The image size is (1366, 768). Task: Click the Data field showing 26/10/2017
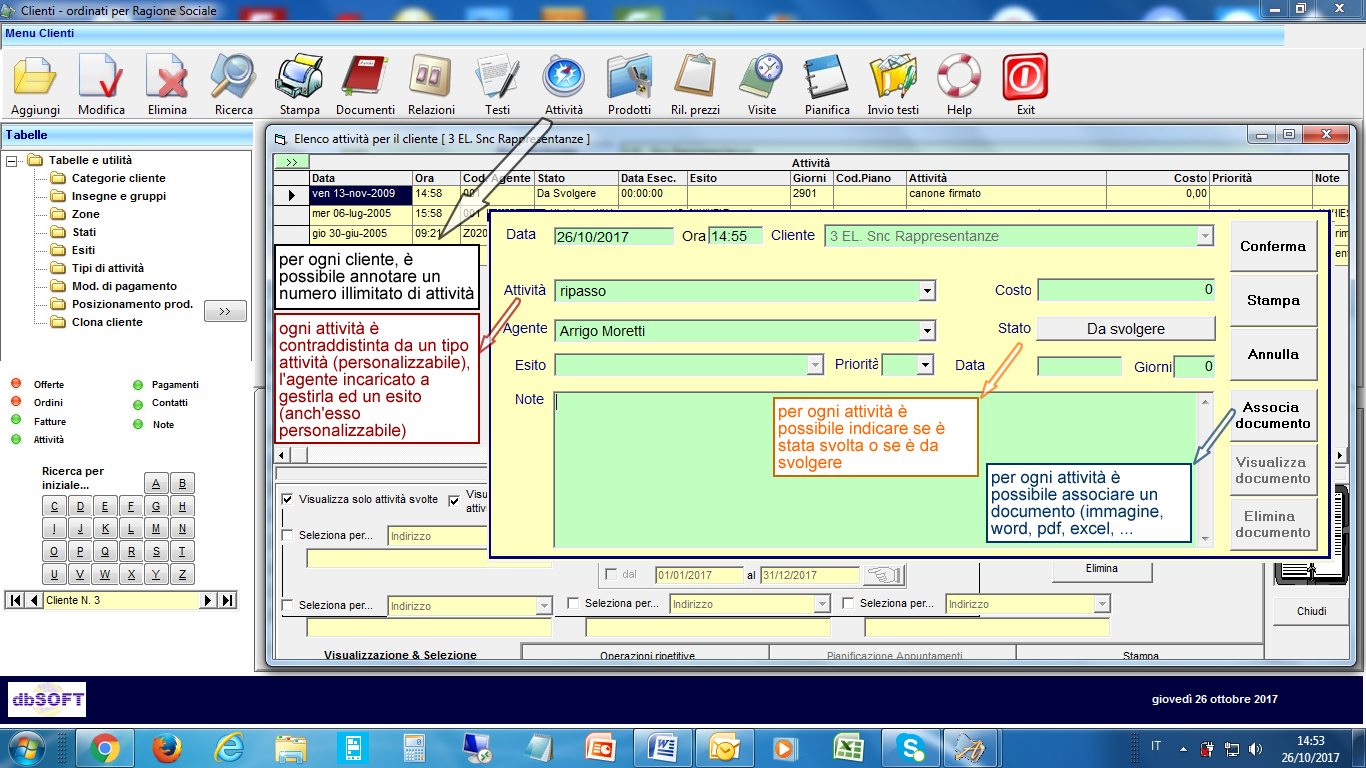coord(614,236)
